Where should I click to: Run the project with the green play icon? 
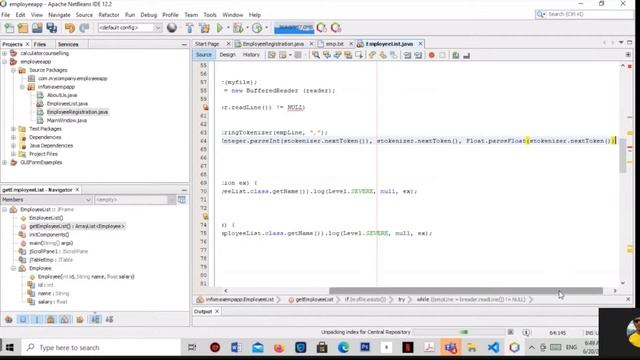pos(220,28)
